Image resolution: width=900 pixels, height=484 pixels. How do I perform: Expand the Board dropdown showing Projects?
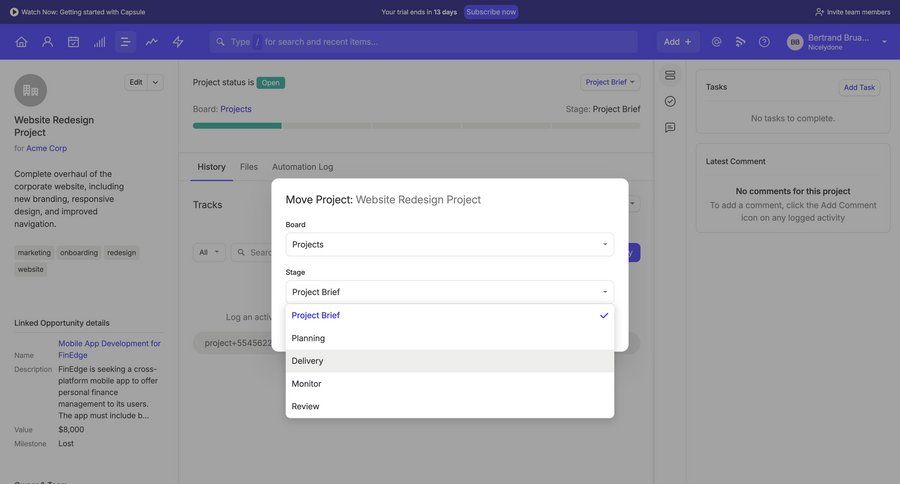coord(449,244)
